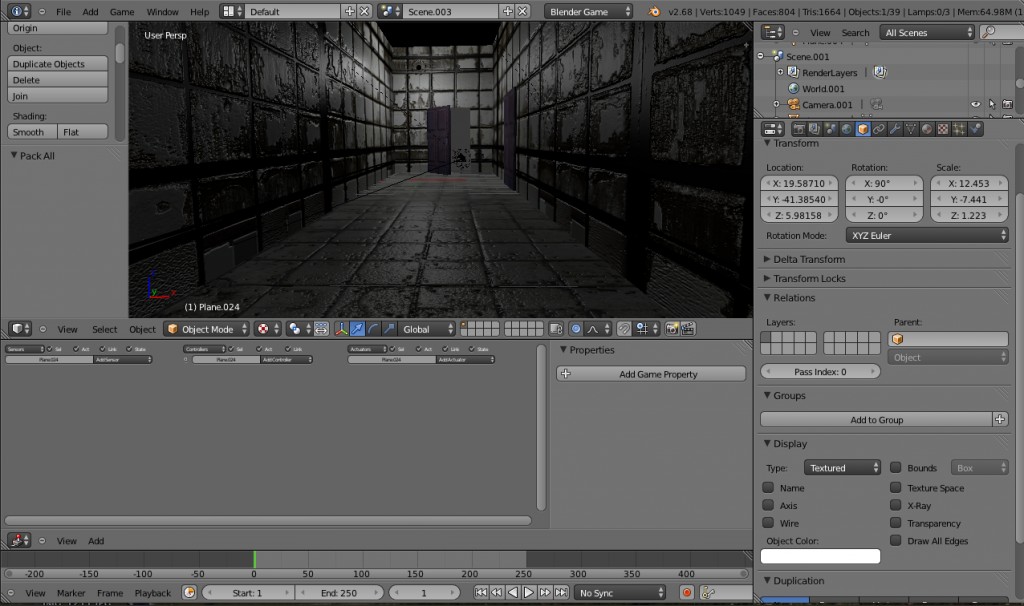
Task: Switch to the World properties tab (globe icon)
Action: [x=845, y=128]
